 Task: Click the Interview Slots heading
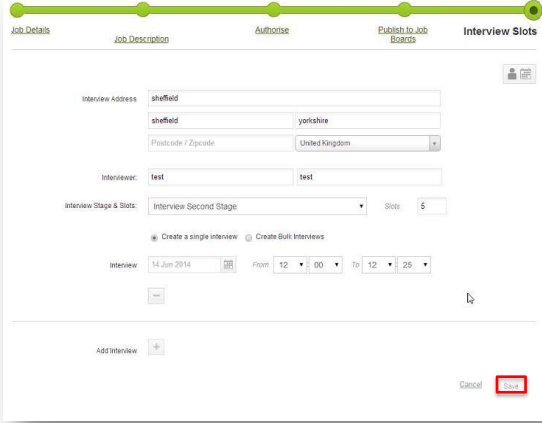(500, 31)
